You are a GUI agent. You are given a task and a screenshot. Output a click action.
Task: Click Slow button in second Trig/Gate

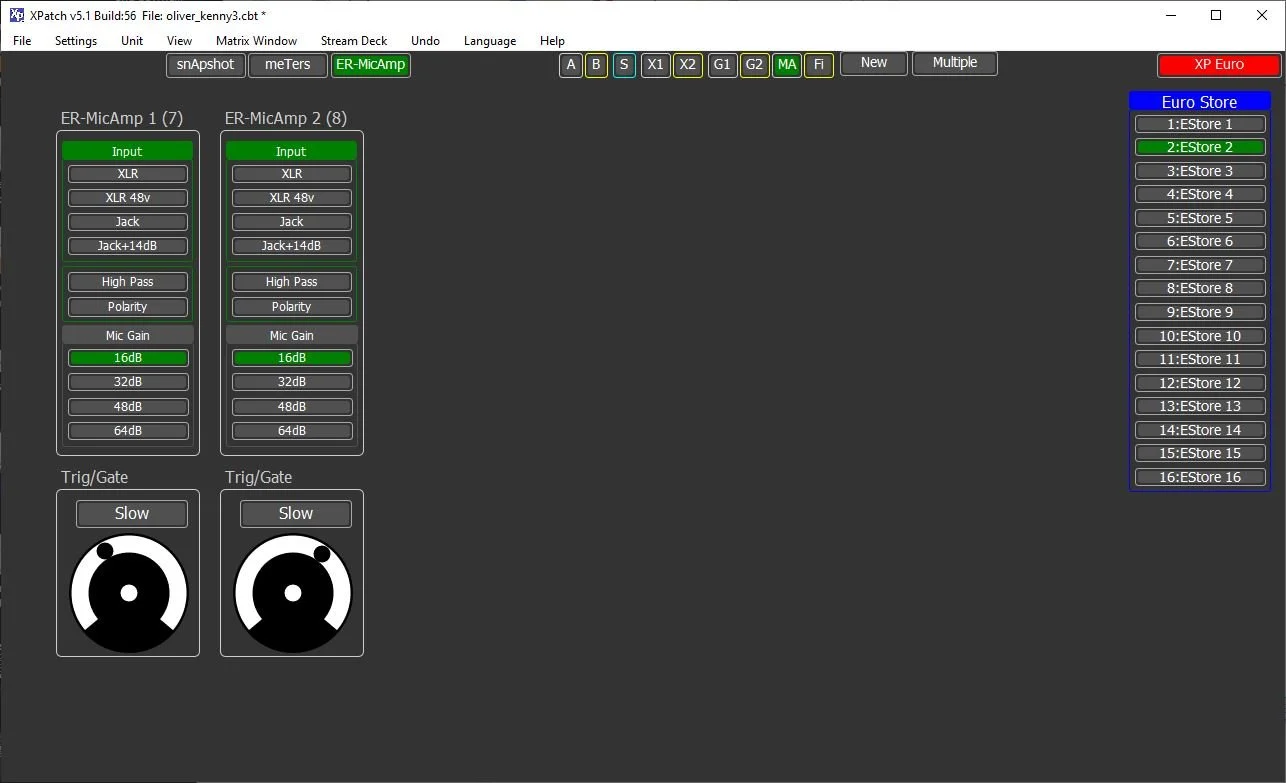(x=296, y=514)
